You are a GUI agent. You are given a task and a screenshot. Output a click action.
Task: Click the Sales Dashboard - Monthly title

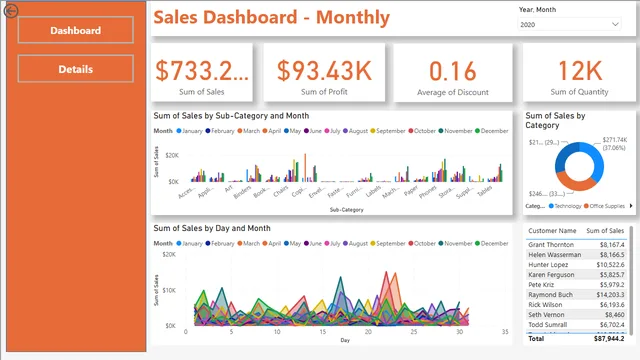point(271,17)
